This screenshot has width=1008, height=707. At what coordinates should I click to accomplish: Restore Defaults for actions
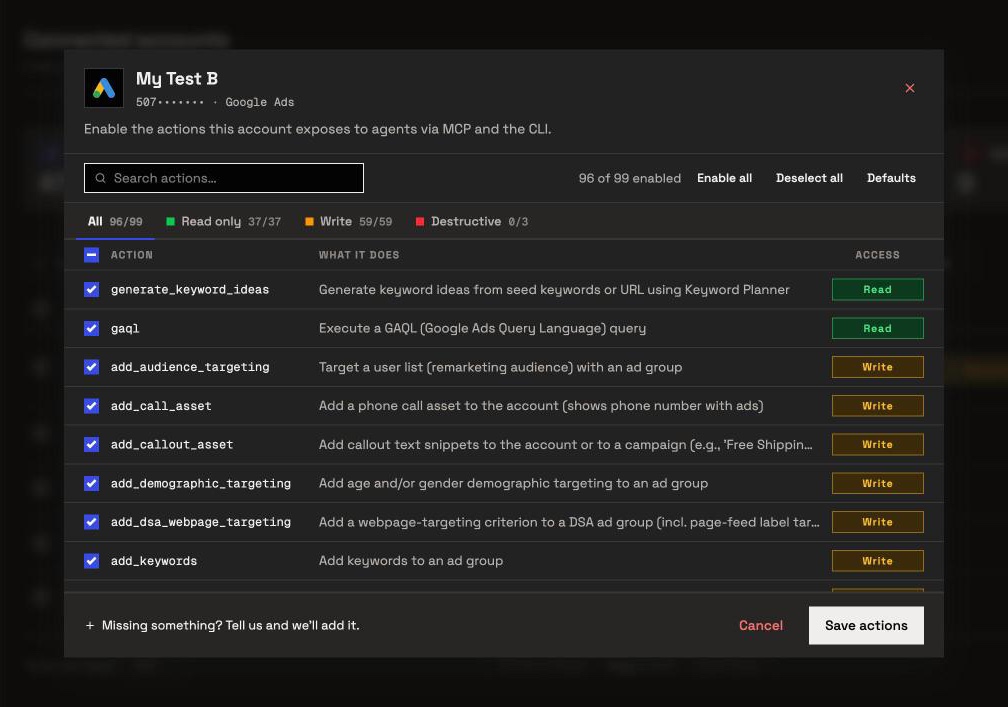(x=891, y=178)
